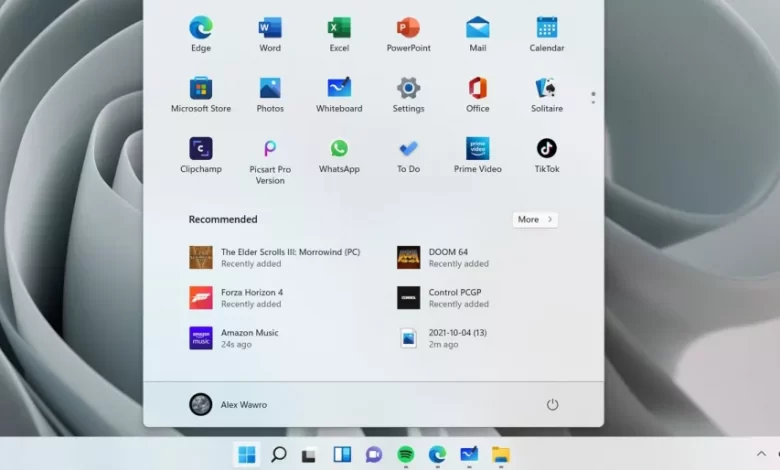Open Task View on taskbar
The height and width of the screenshot is (470, 780).
309,455
